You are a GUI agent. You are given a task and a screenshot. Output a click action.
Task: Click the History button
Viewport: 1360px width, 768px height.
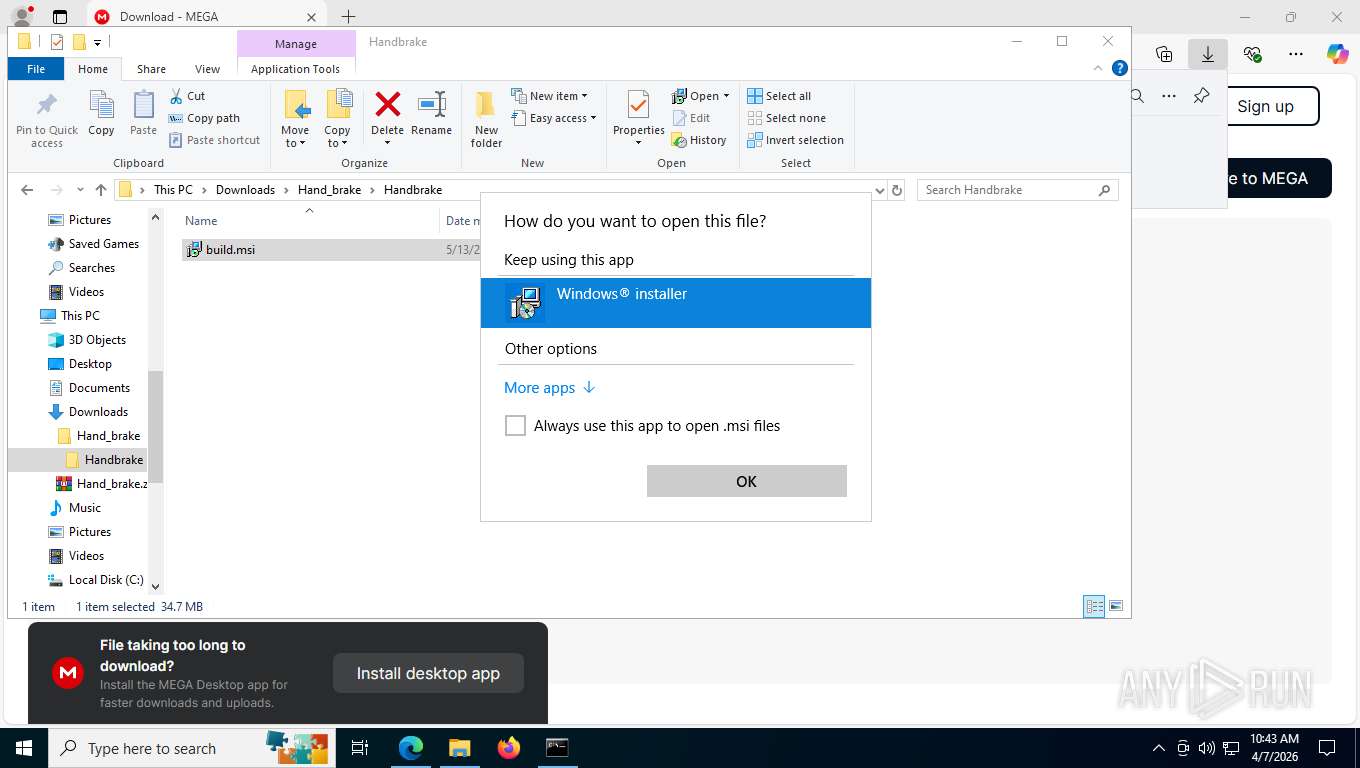(699, 140)
